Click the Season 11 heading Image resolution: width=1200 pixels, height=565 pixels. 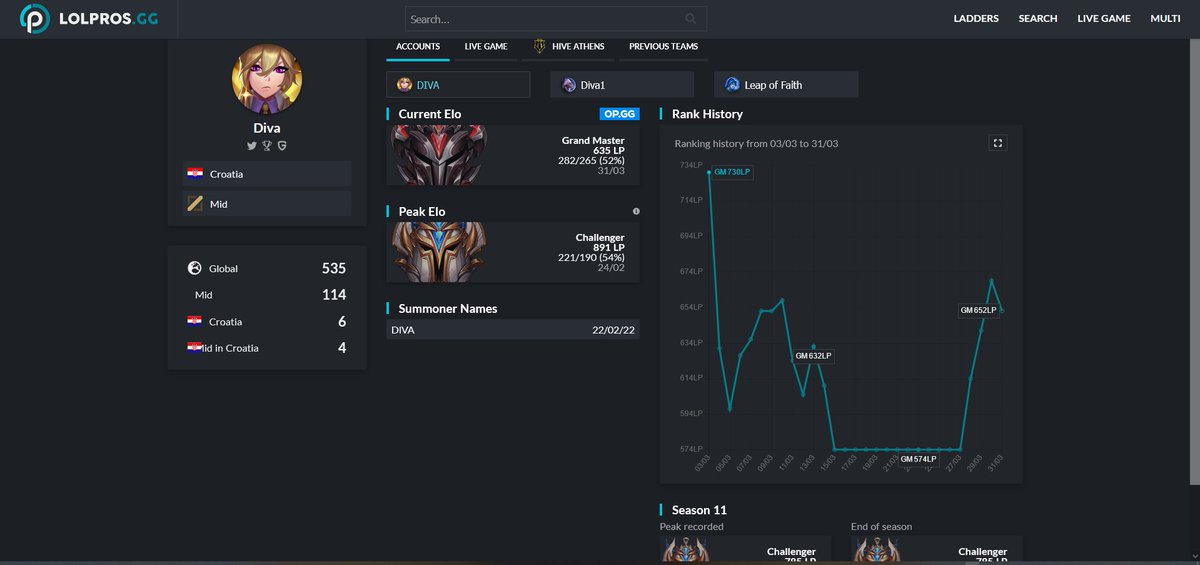pos(699,510)
